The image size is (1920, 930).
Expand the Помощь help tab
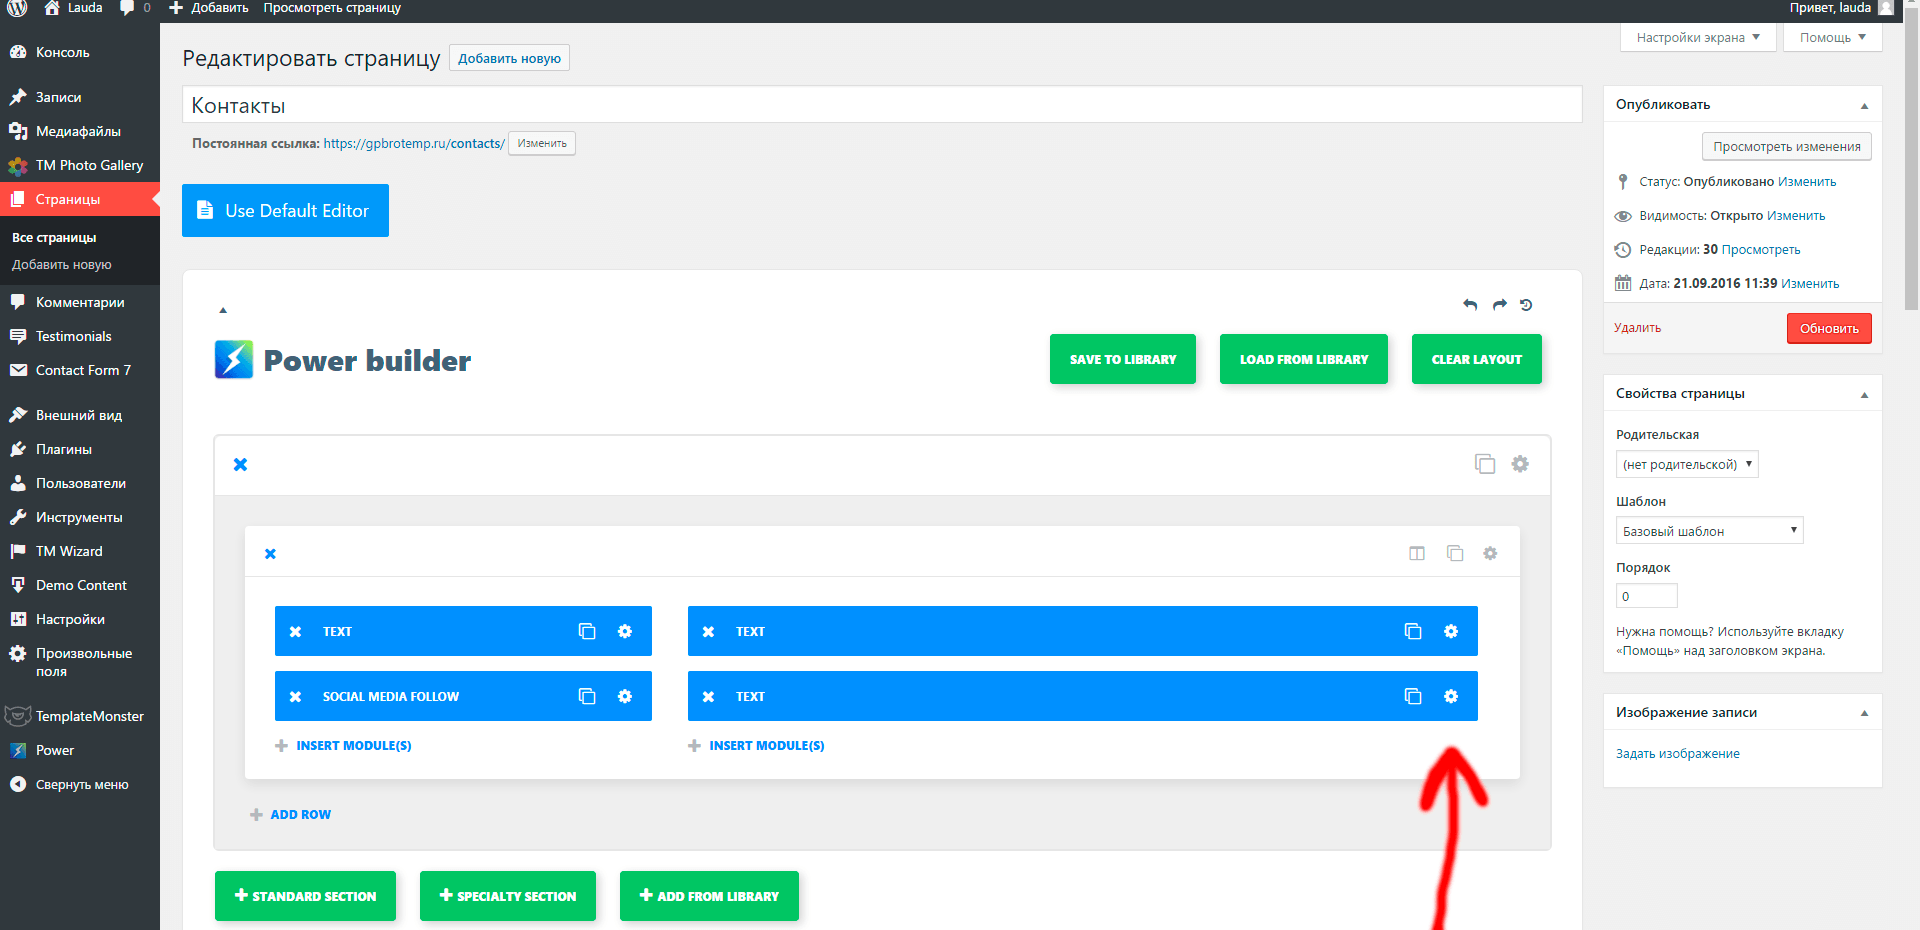pos(1832,37)
